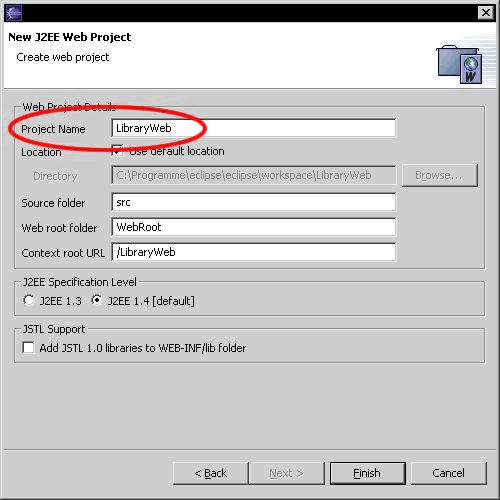
Task: Focus the Source folder text field
Action: tap(254, 202)
